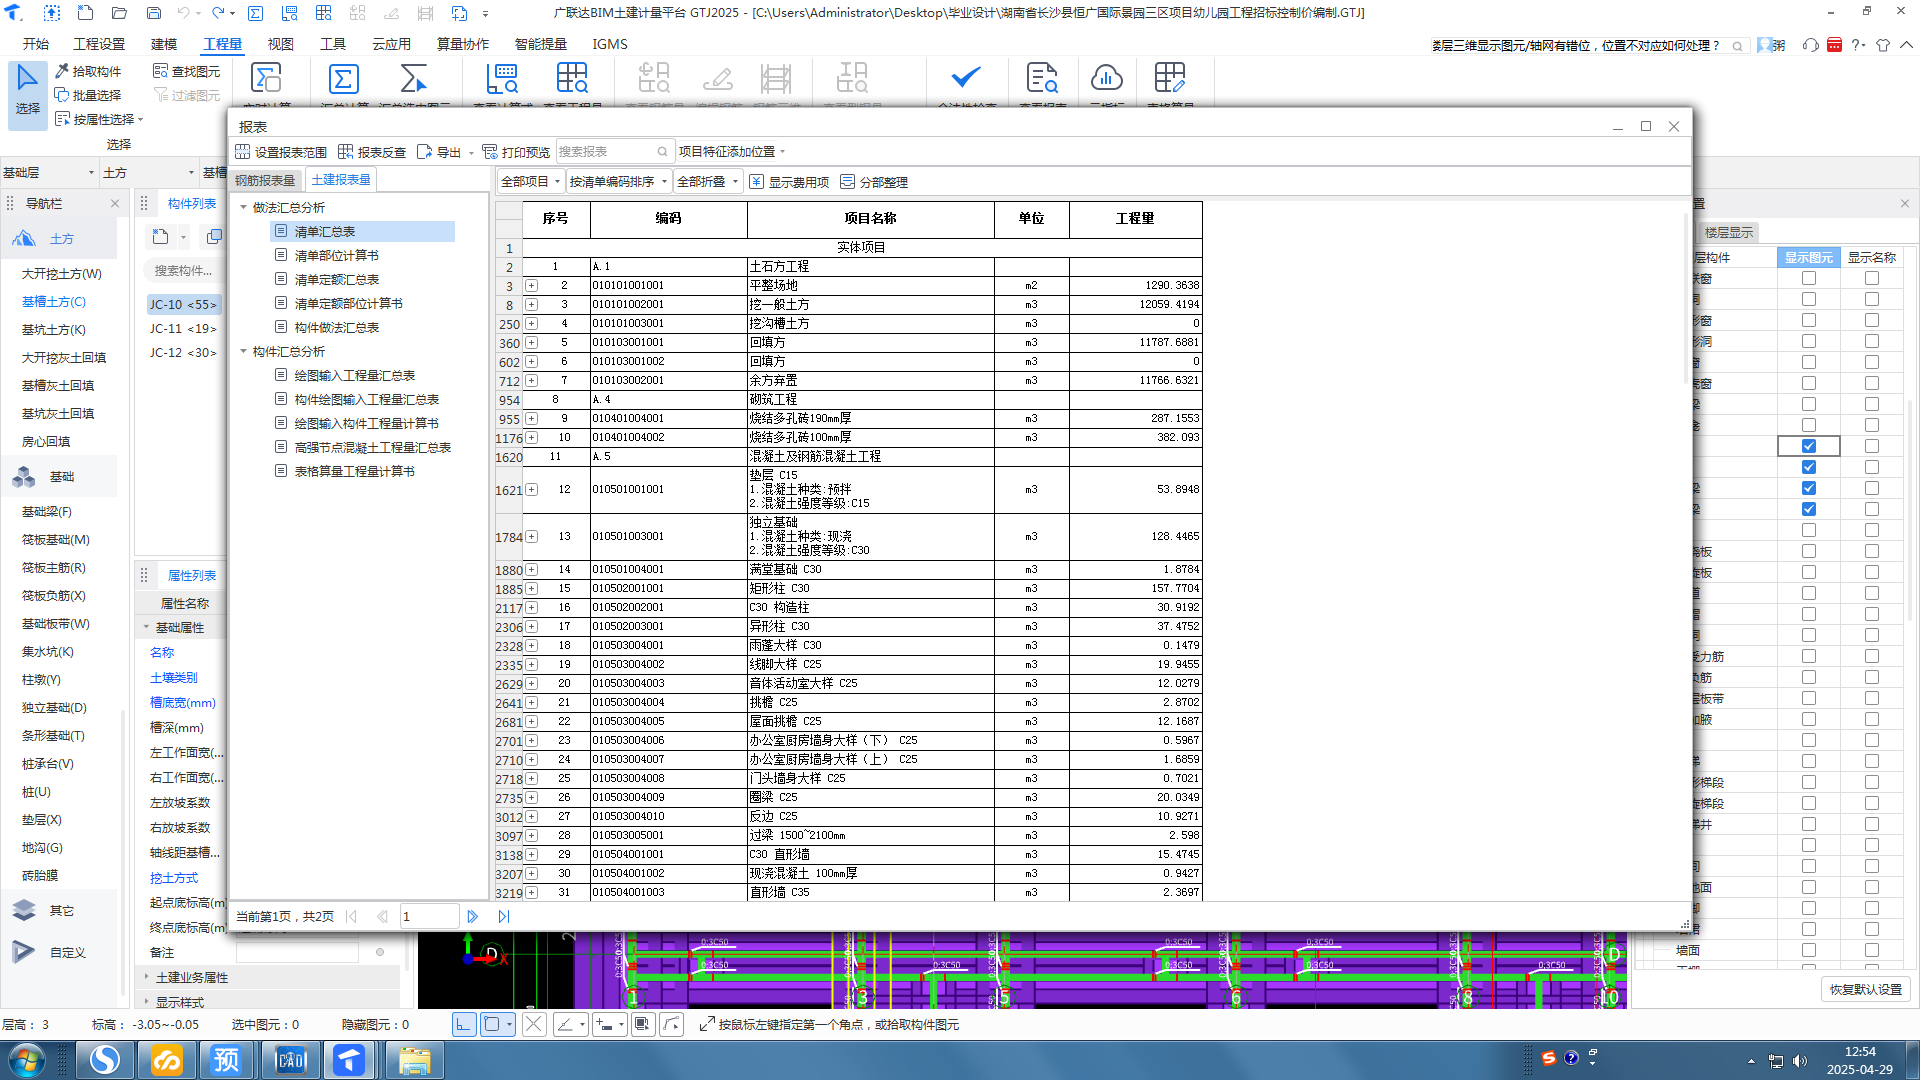The width and height of the screenshot is (1920, 1080).
Task: Click the cross-selection icon in bottom status bar
Action: (x=534, y=1024)
